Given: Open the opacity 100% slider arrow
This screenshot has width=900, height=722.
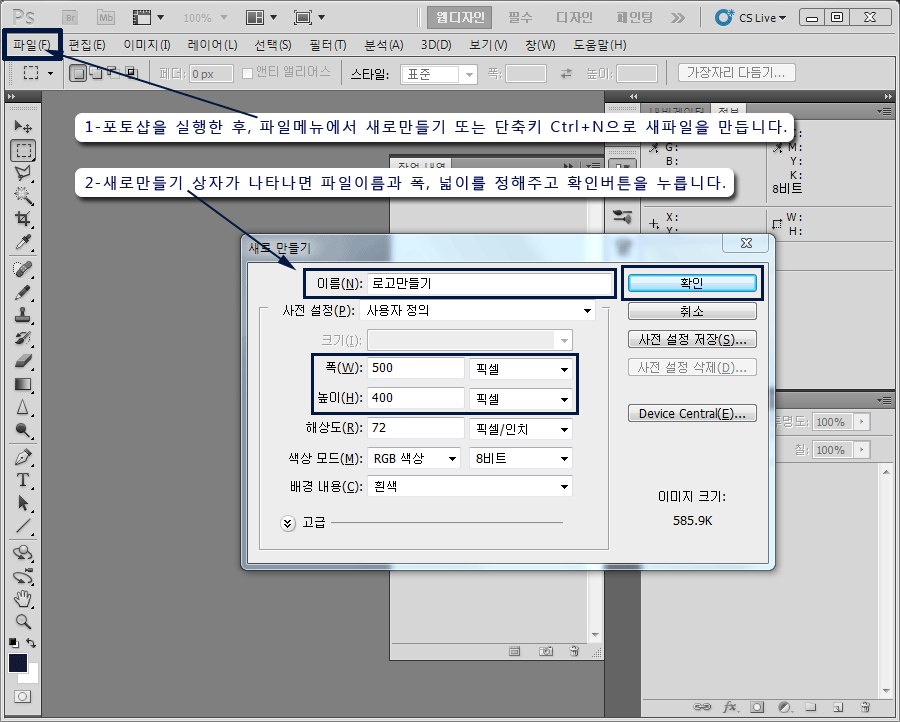Looking at the screenshot, I should pos(862,422).
